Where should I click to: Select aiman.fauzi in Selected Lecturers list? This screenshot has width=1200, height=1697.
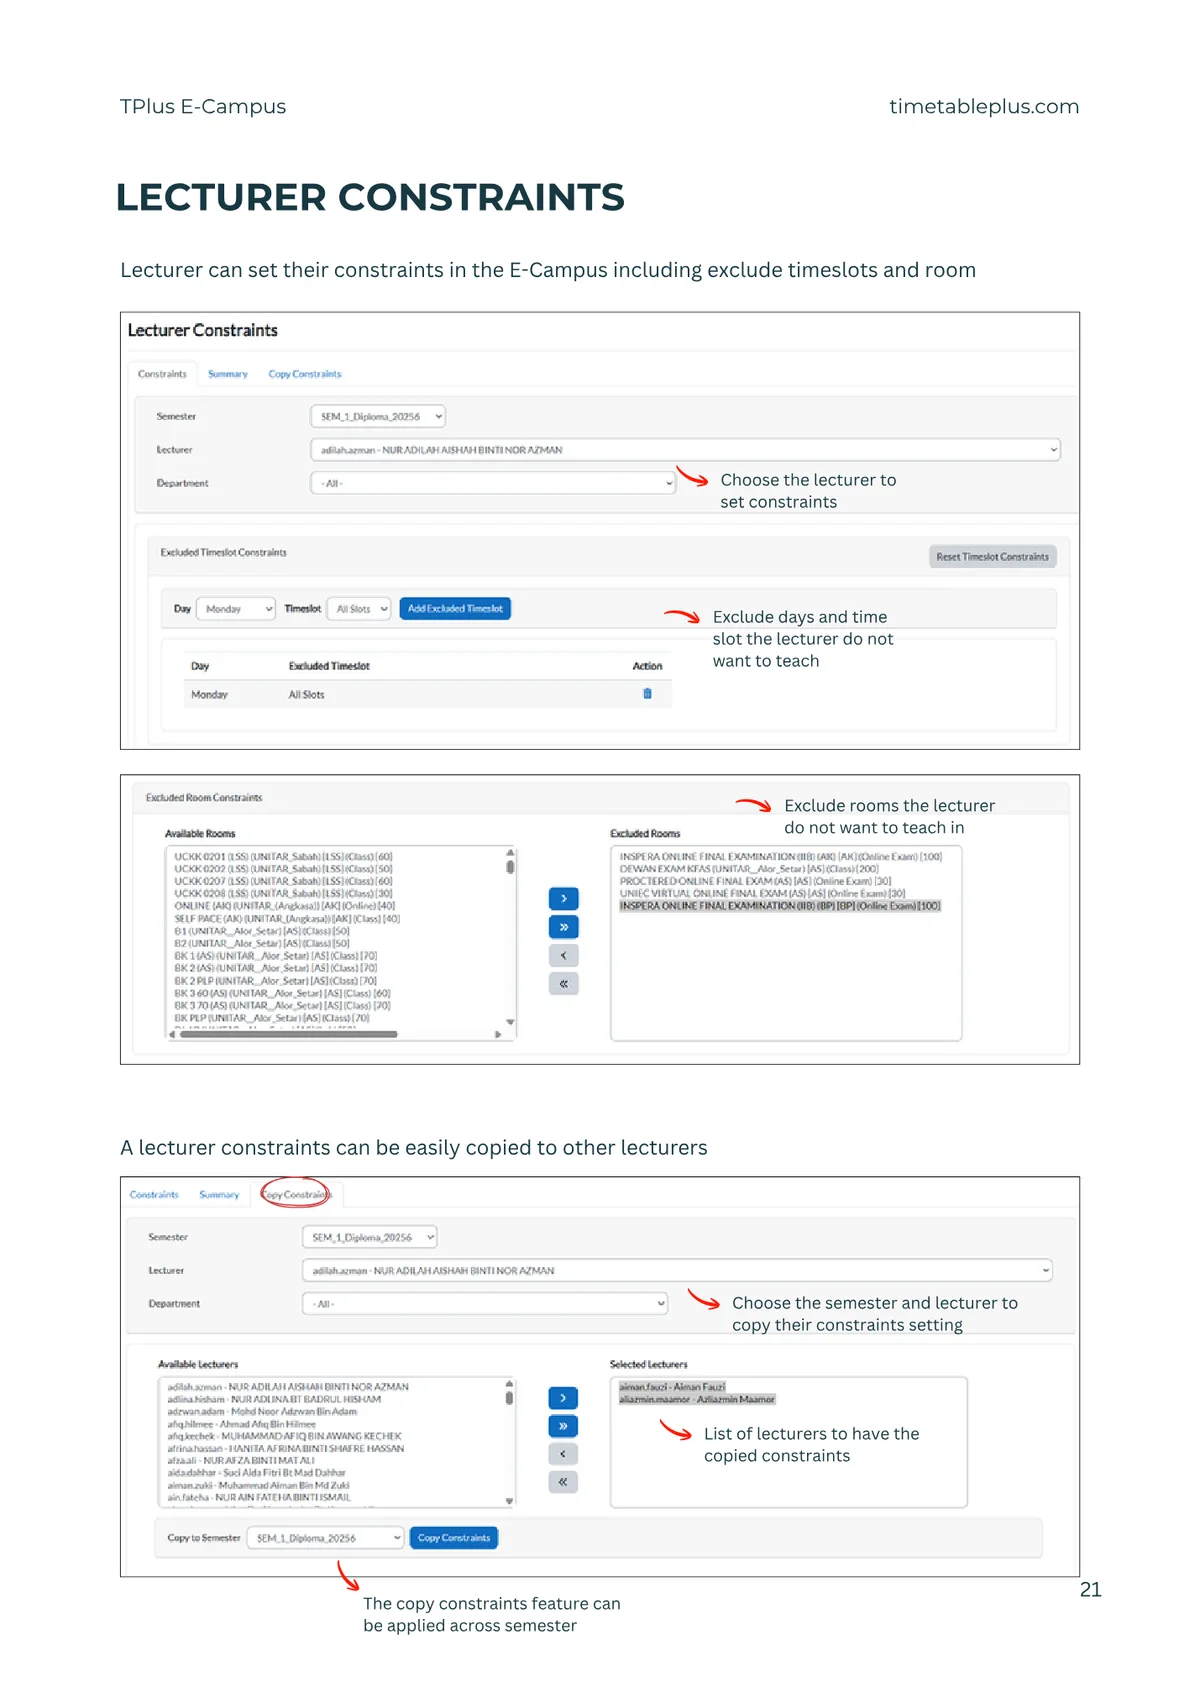point(672,1387)
